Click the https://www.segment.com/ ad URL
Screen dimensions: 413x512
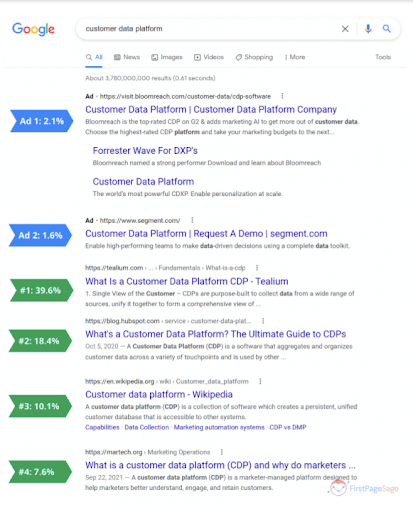tap(140, 220)
